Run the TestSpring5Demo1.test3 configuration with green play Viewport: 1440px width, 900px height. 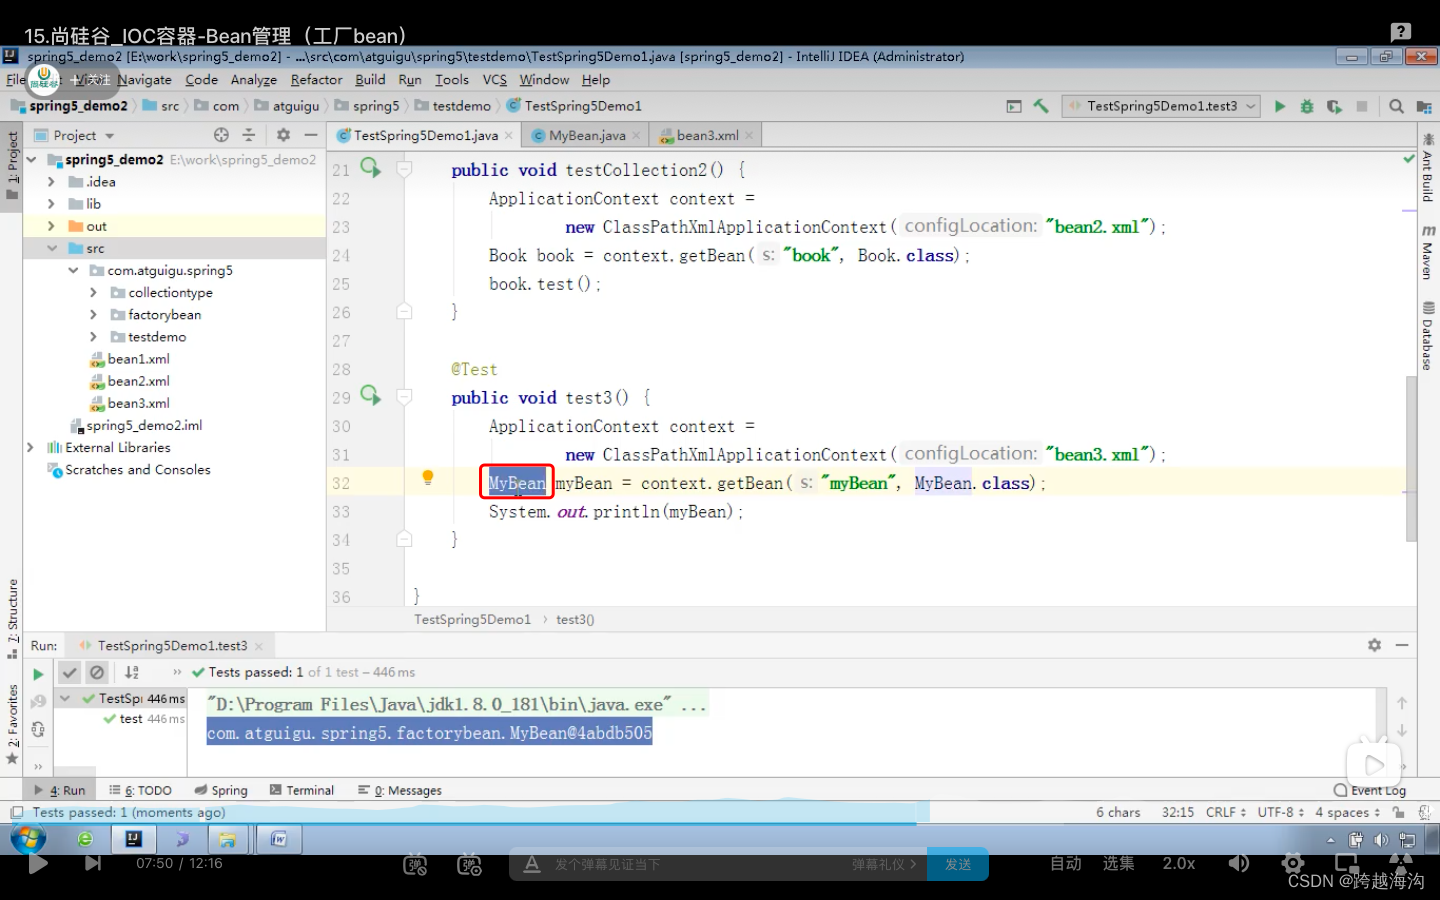click(x=1279, y=106)
